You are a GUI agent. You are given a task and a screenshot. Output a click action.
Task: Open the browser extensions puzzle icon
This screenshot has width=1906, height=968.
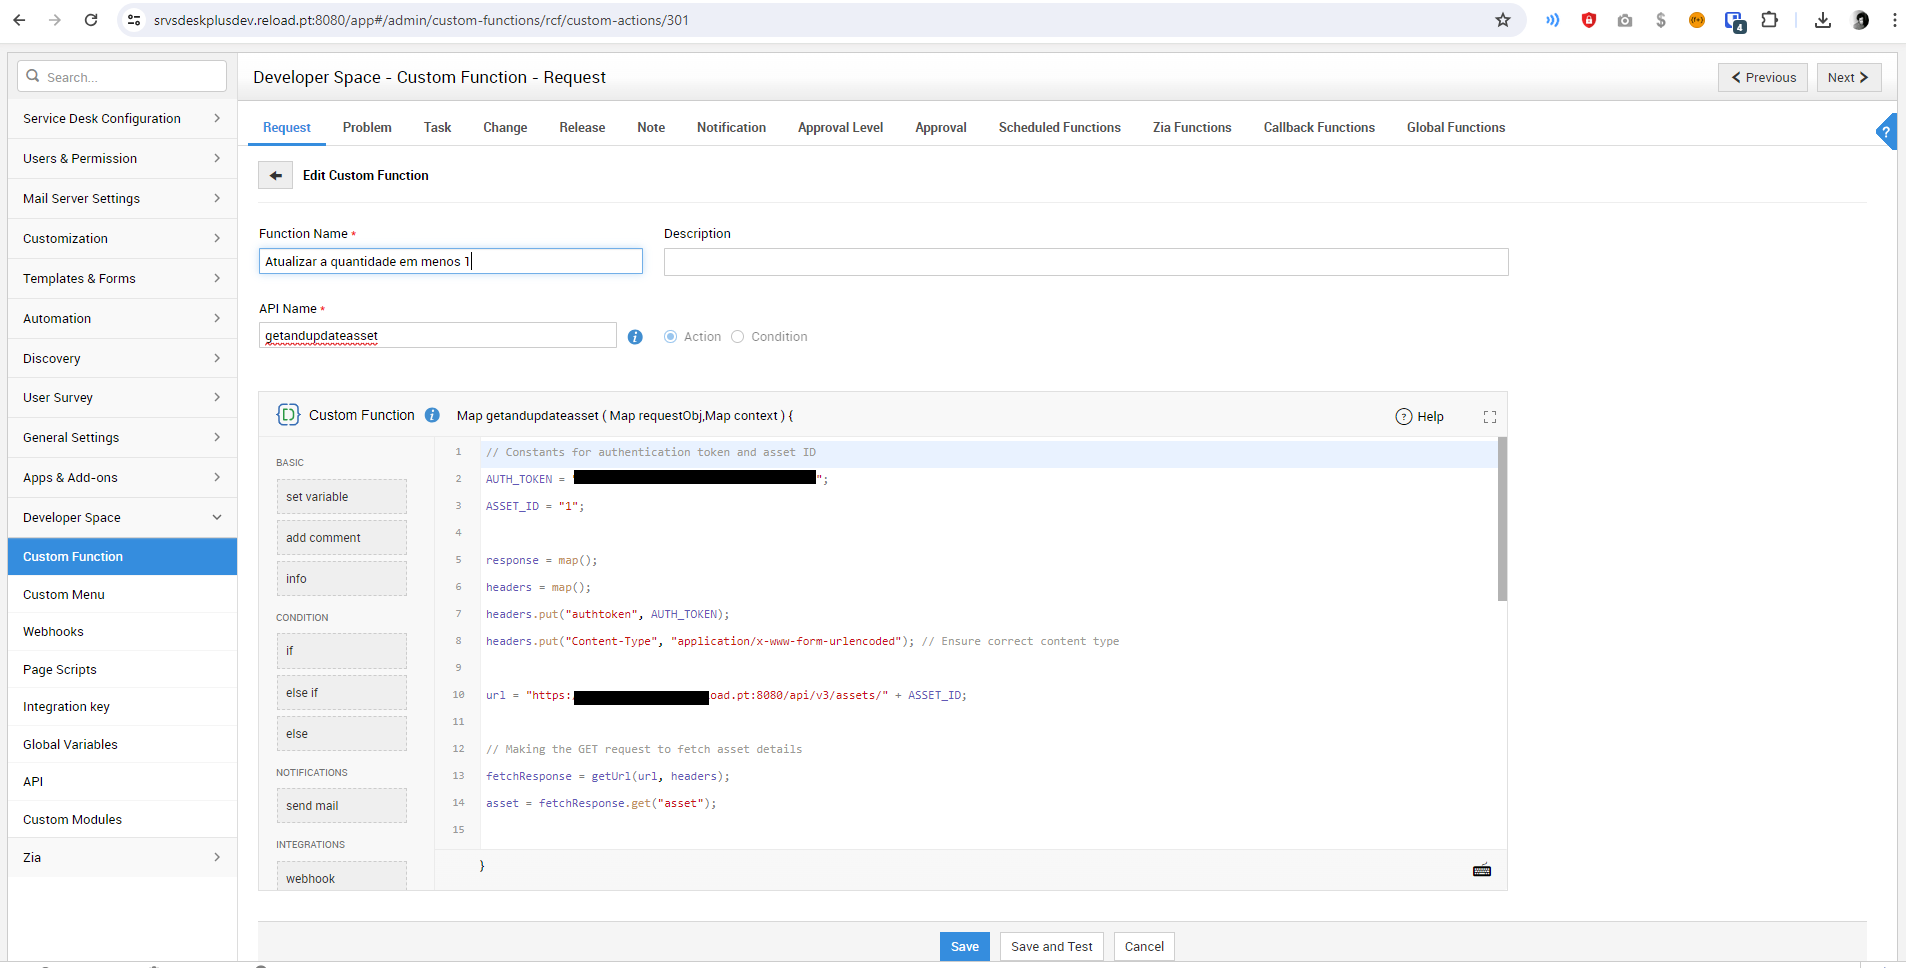(x=1770, y=20)
